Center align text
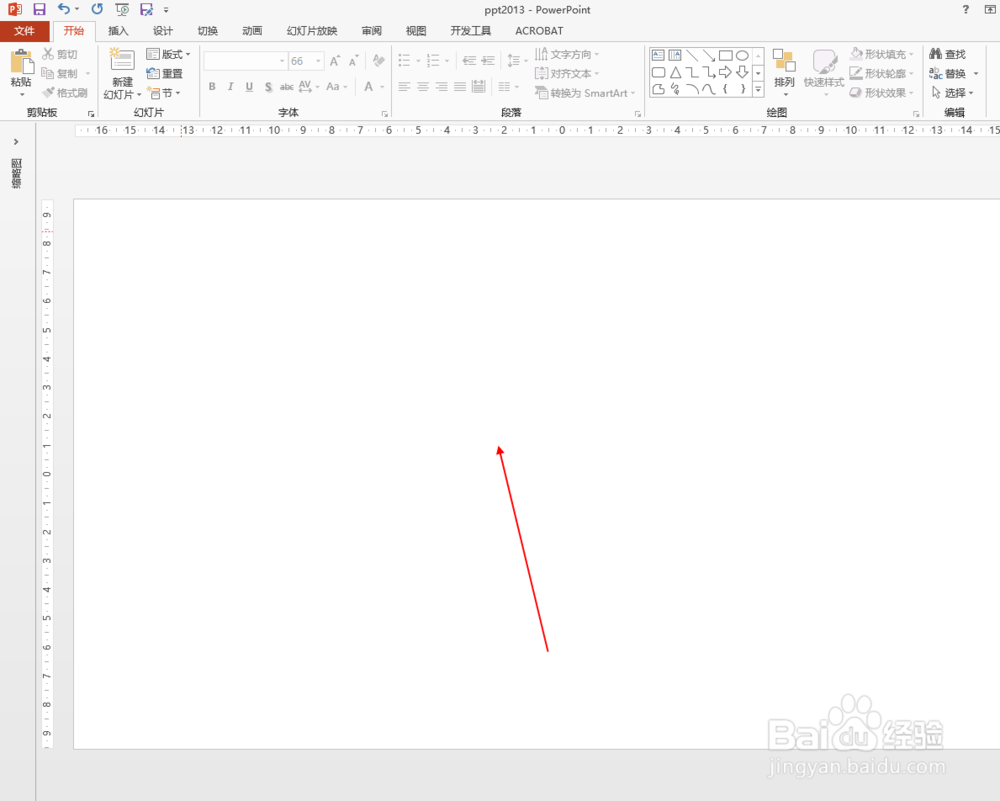The width and height of the screenshot is (1000, 801). tap(423, 87)
